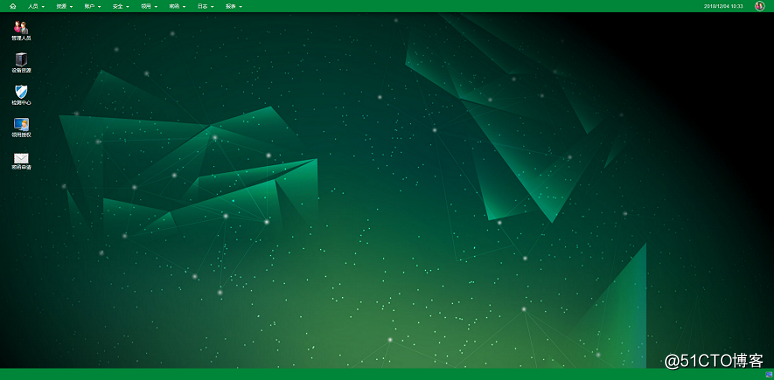Screen dimensions: 774x380
Task: Open the blue shield desktop icon
Action: pyautogui.click(x=21, y=95)
